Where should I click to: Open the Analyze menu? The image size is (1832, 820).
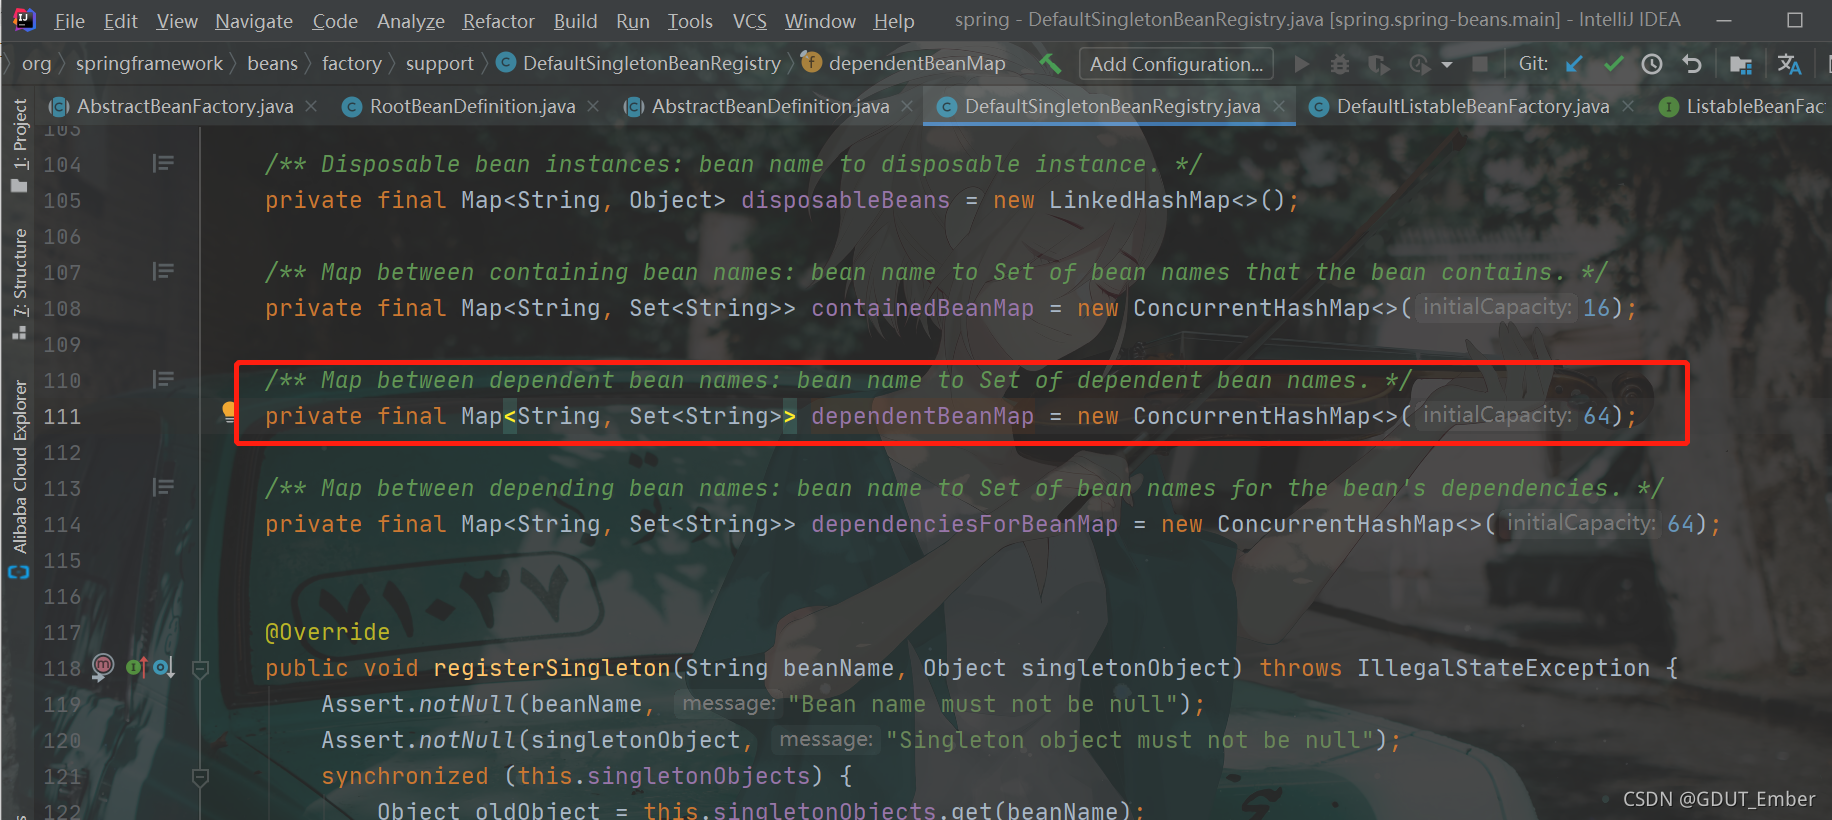coord(411,21)
